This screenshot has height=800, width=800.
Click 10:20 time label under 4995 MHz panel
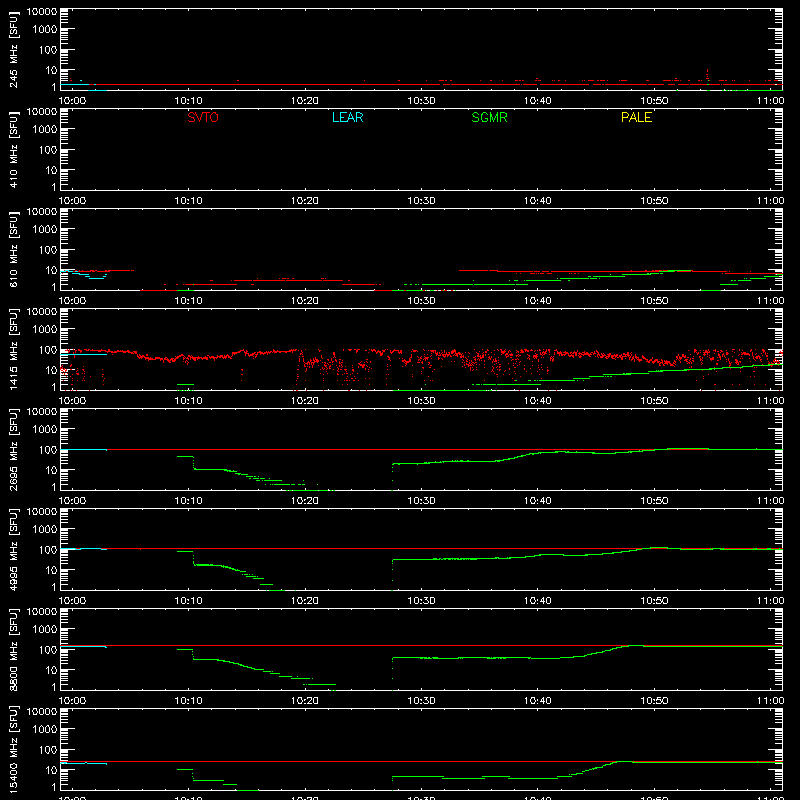pos(305,601)
